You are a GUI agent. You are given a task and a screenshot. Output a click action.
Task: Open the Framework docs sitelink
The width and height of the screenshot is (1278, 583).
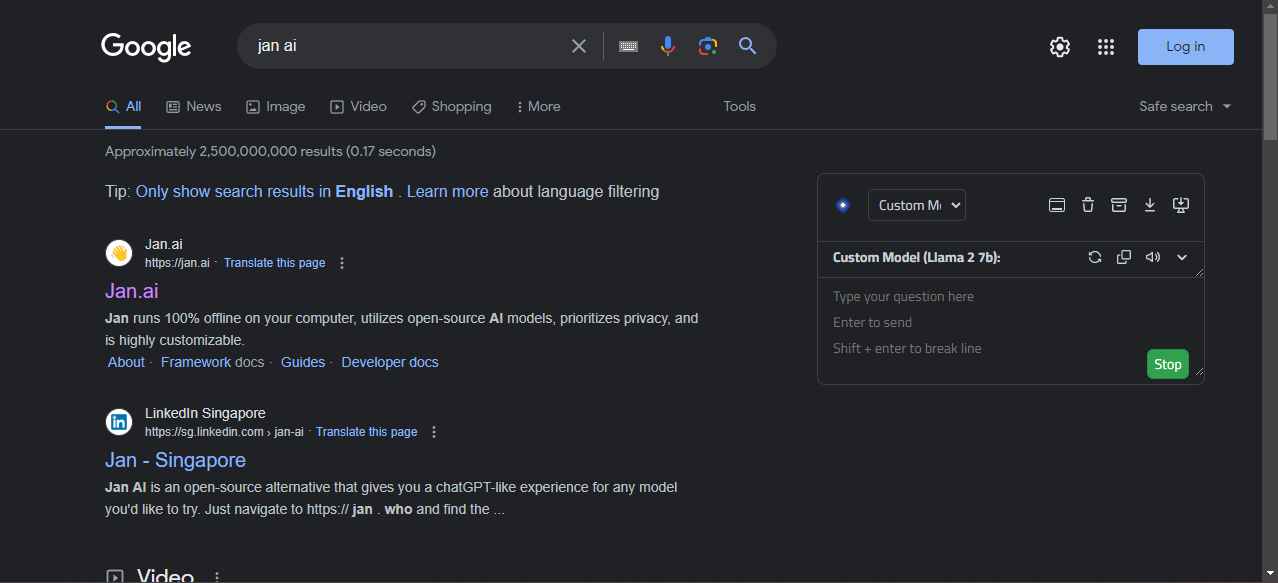click(x=212, y=362)
